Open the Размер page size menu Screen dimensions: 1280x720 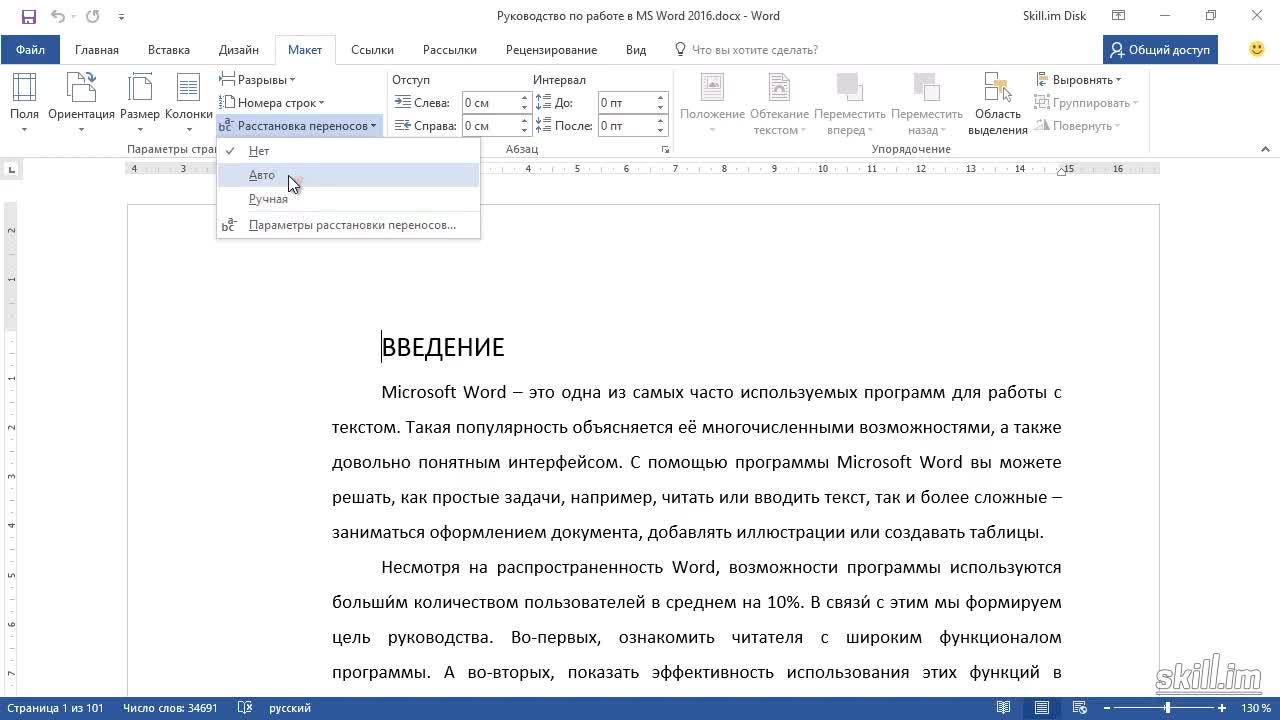pos(140,102)
